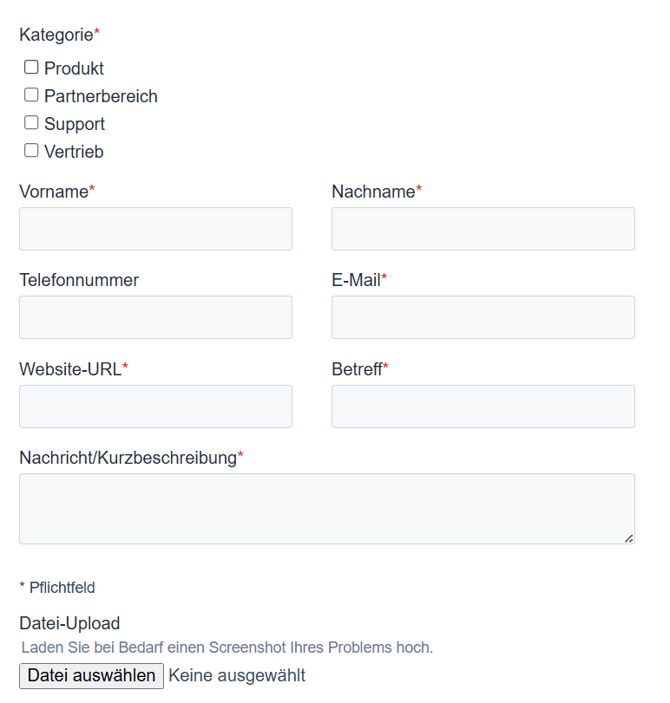Click the Partnerbereich label text
670x703 pixels.
point(101,97)
